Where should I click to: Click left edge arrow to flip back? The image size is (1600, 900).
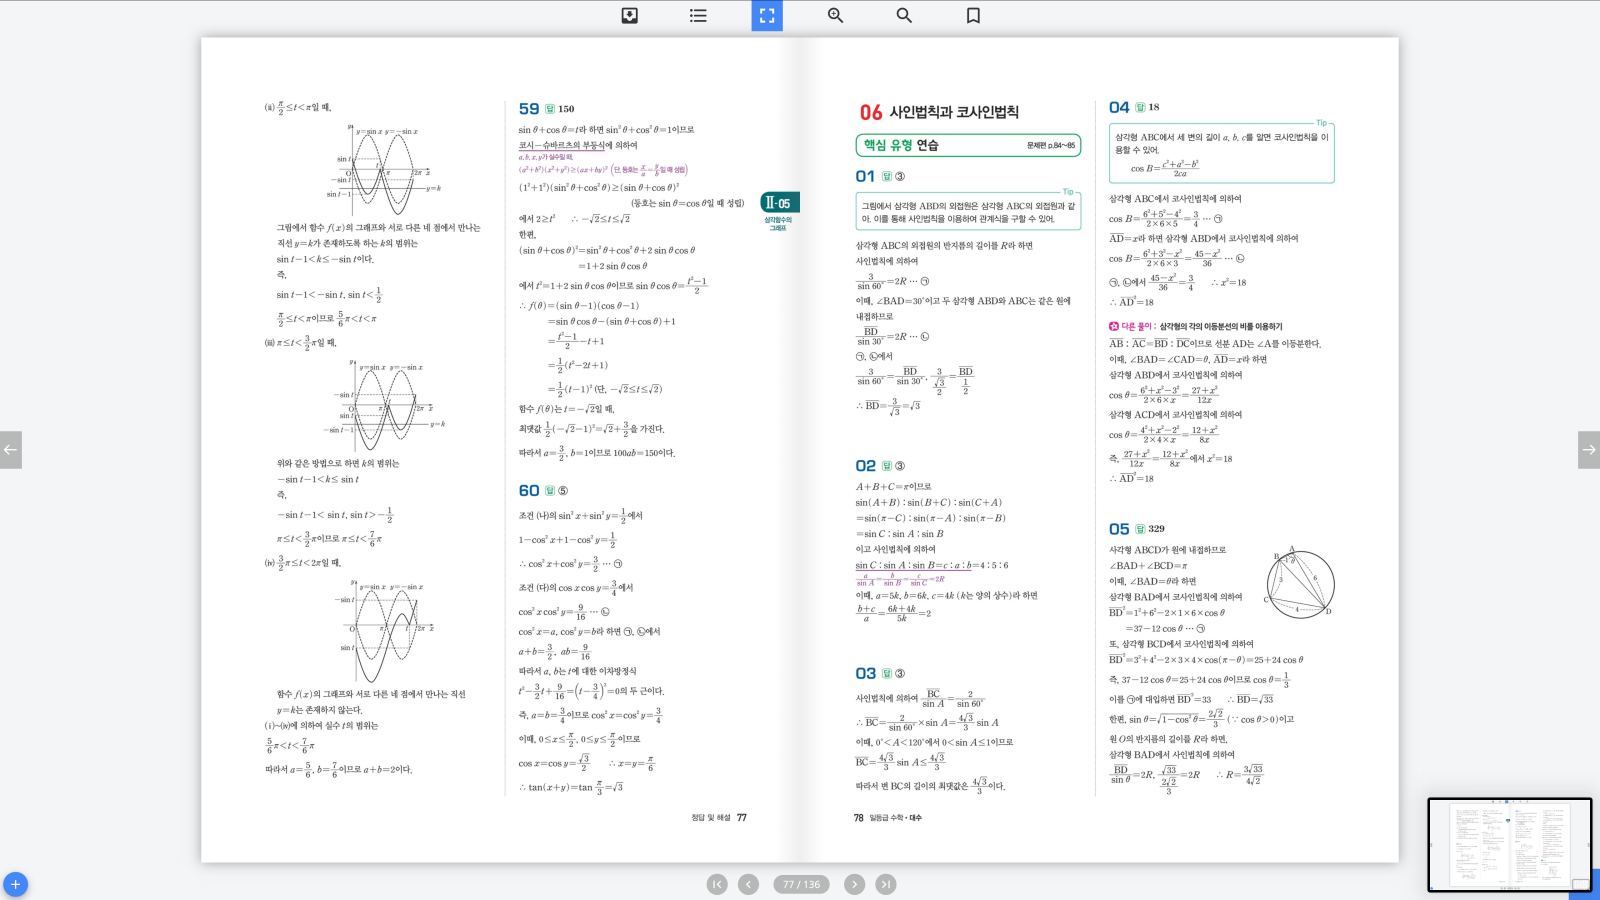[11, 450]
